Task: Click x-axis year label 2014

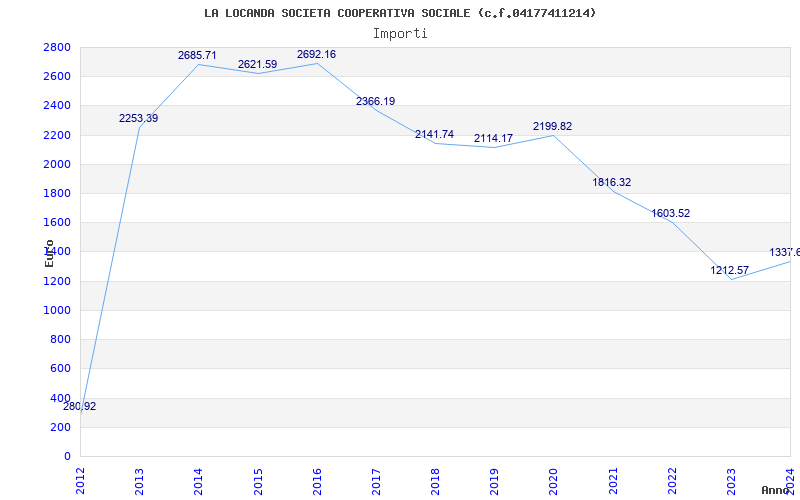Action: click(198, 481)
